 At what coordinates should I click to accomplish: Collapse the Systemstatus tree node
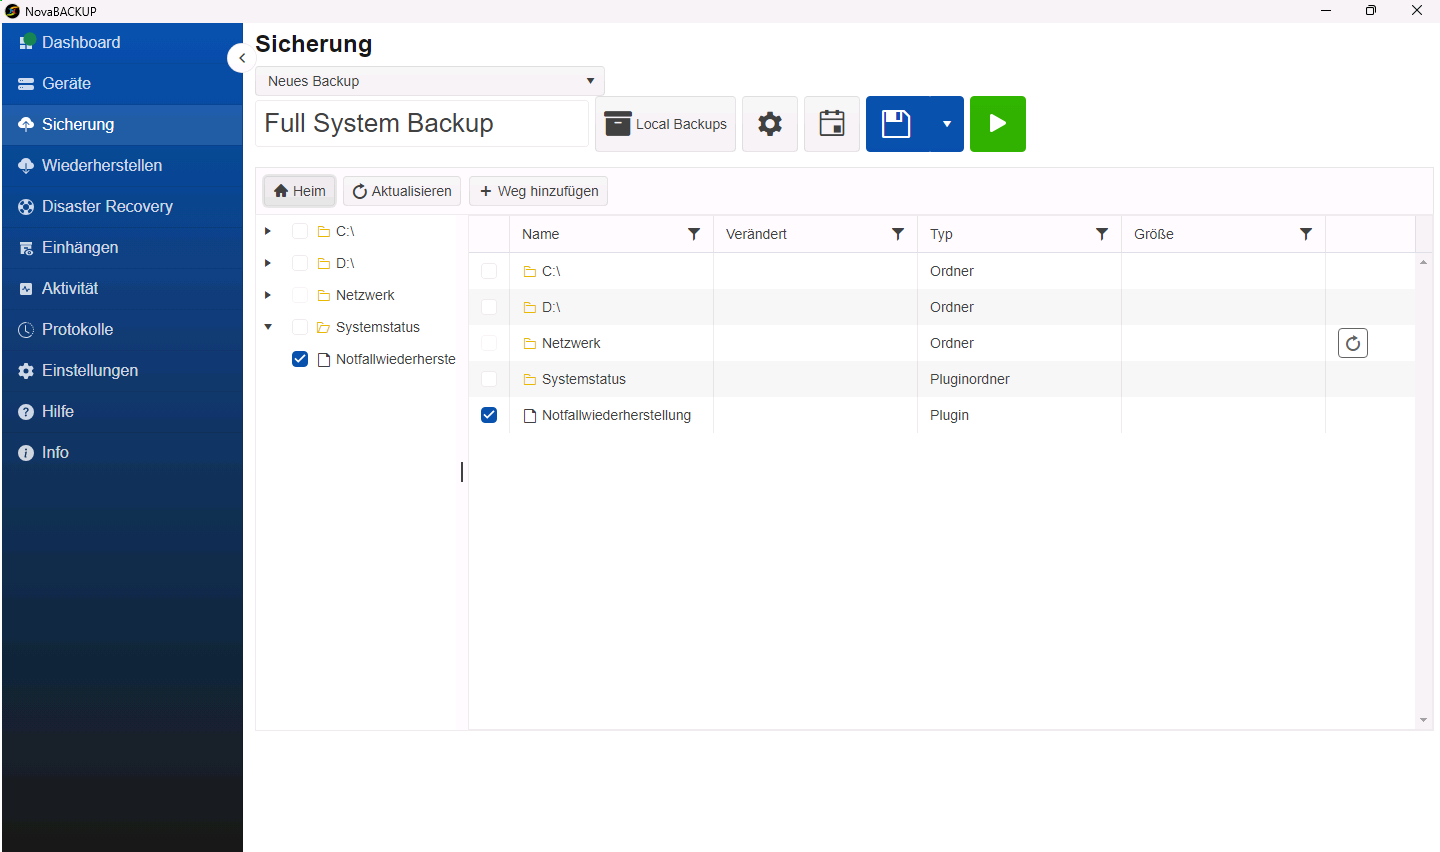[268, 327]
